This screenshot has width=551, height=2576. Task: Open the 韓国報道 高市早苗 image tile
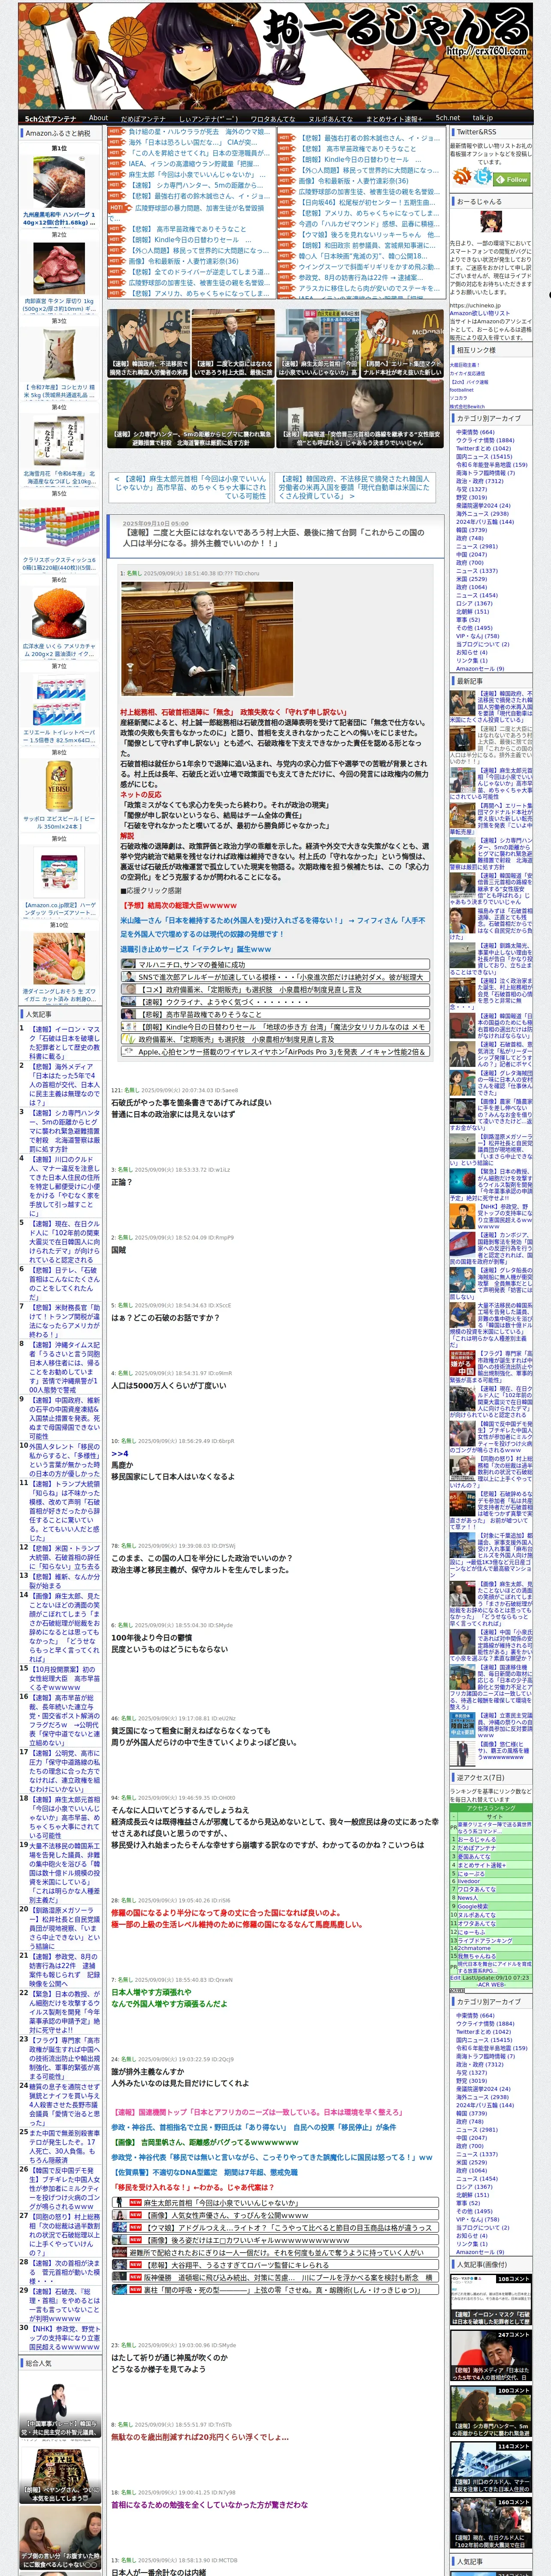tap(360, 413)
